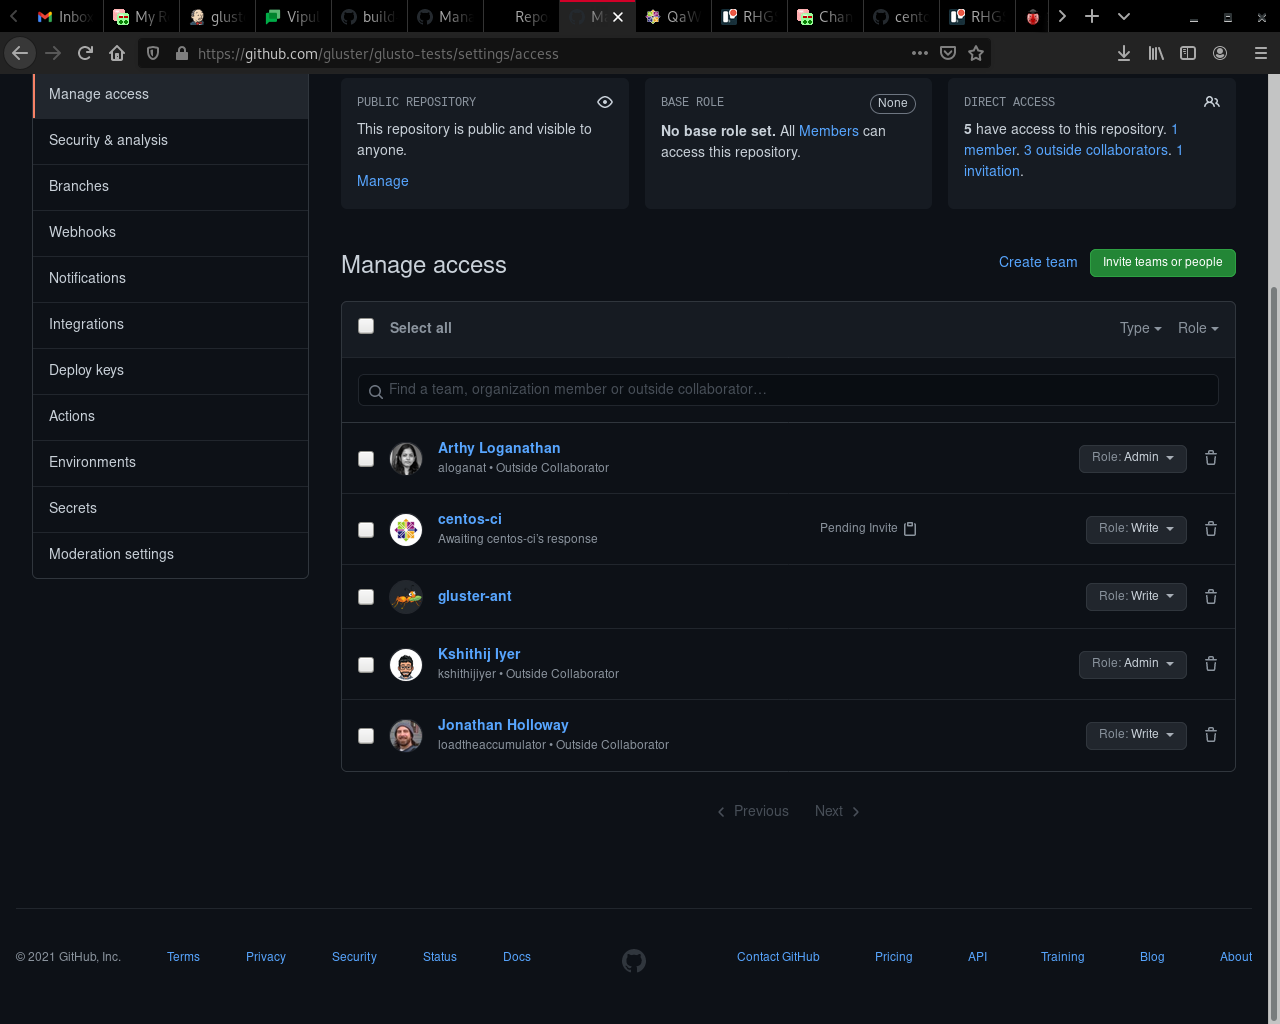This screenshot has height=1024, width=1280.
Task: Click Invite teams or people button
Action: [x=1163, y=263]
